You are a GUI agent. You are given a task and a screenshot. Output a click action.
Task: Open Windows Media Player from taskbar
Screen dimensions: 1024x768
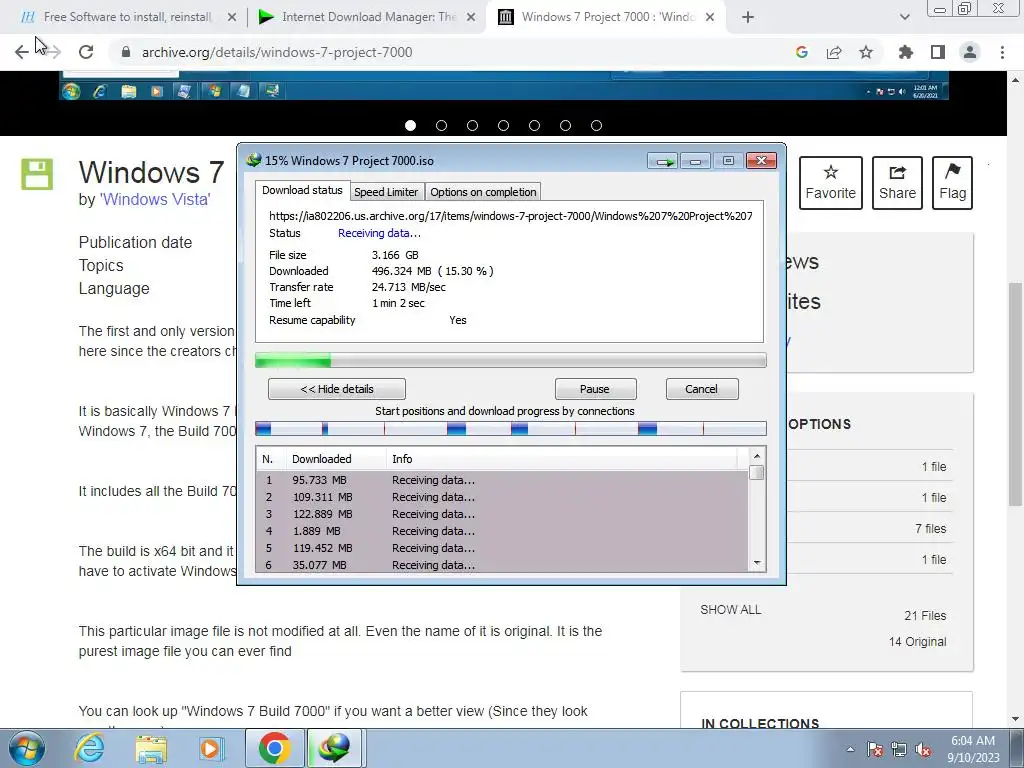(210, 748)
